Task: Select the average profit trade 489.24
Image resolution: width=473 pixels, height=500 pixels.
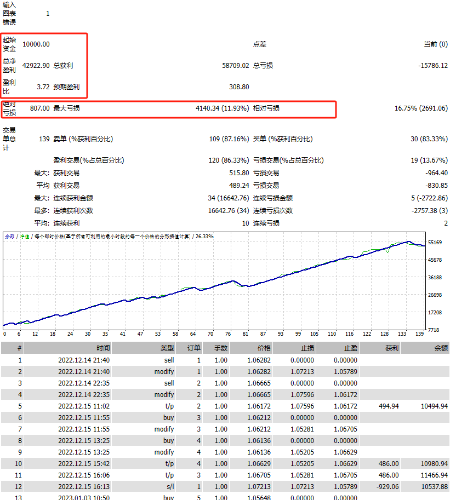Action: 239,185
